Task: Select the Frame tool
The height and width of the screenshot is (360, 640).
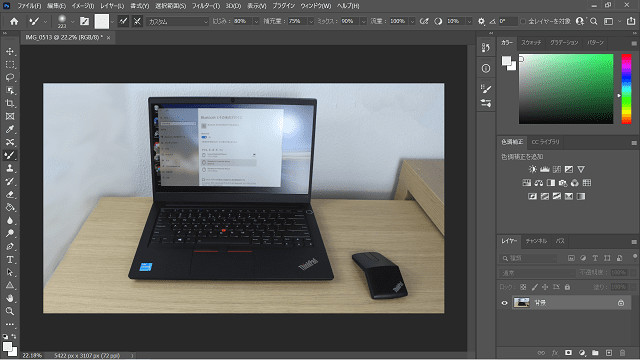Action: [10, 116]
